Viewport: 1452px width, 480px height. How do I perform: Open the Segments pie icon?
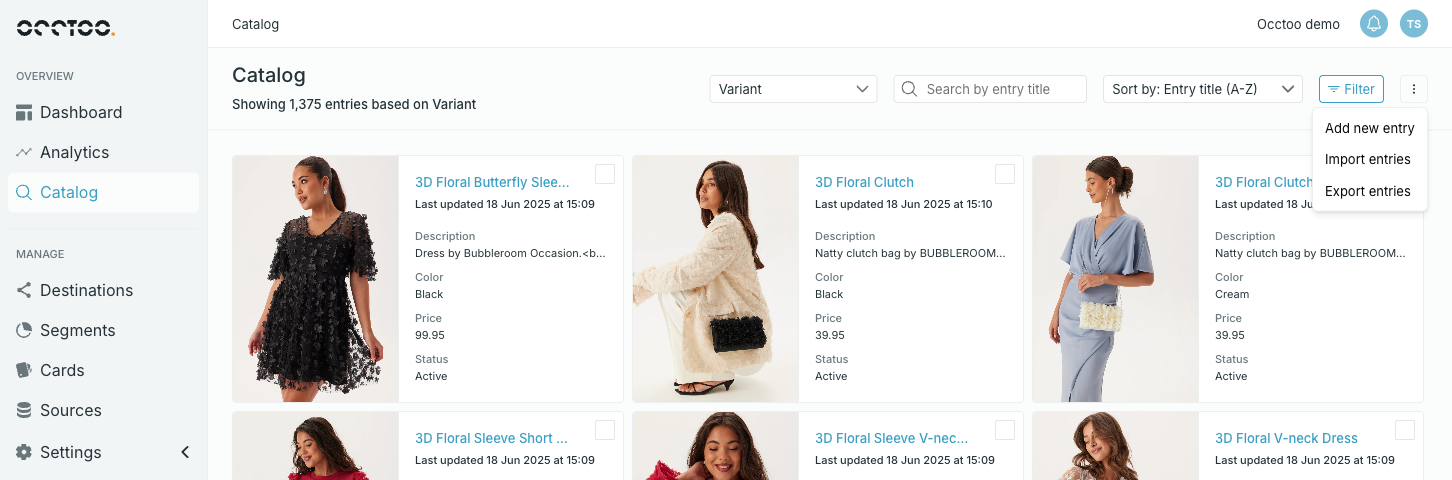click(24, 330)
